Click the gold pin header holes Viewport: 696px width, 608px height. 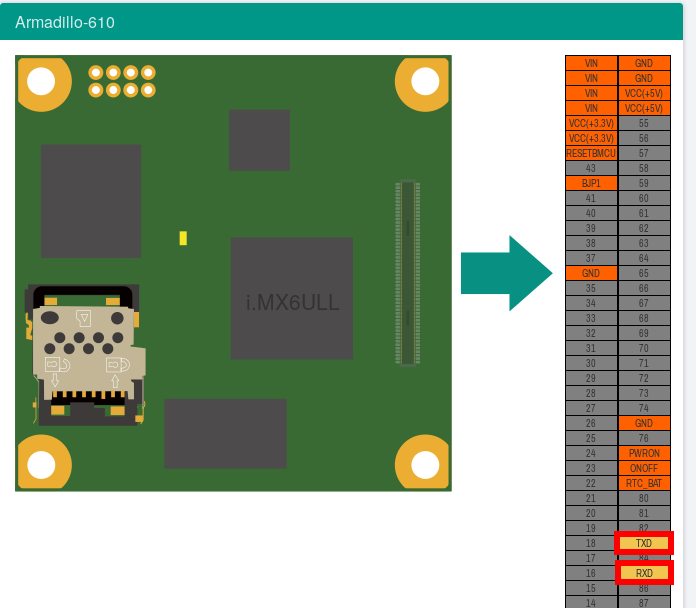[122, 81]
